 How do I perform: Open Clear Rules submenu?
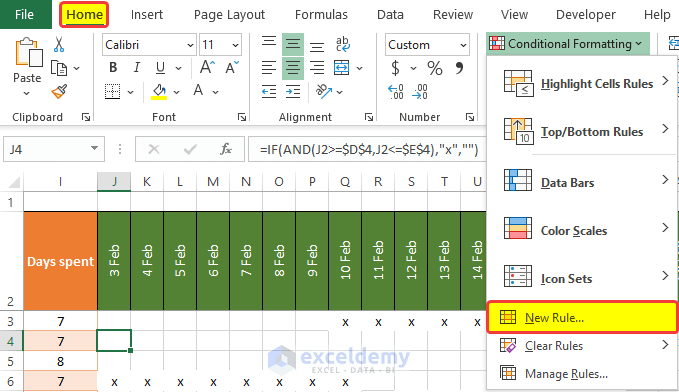pyautogui.click(x=582, y=346)
